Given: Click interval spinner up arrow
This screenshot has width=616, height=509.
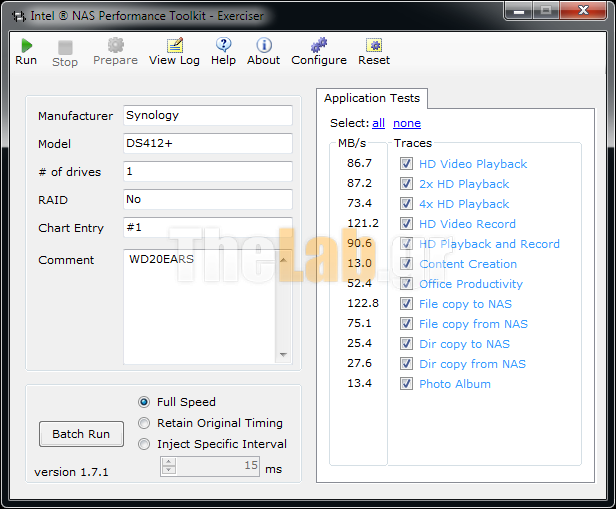Looking at the screenshot, I should pyautogui.click(x=169, y=461).
